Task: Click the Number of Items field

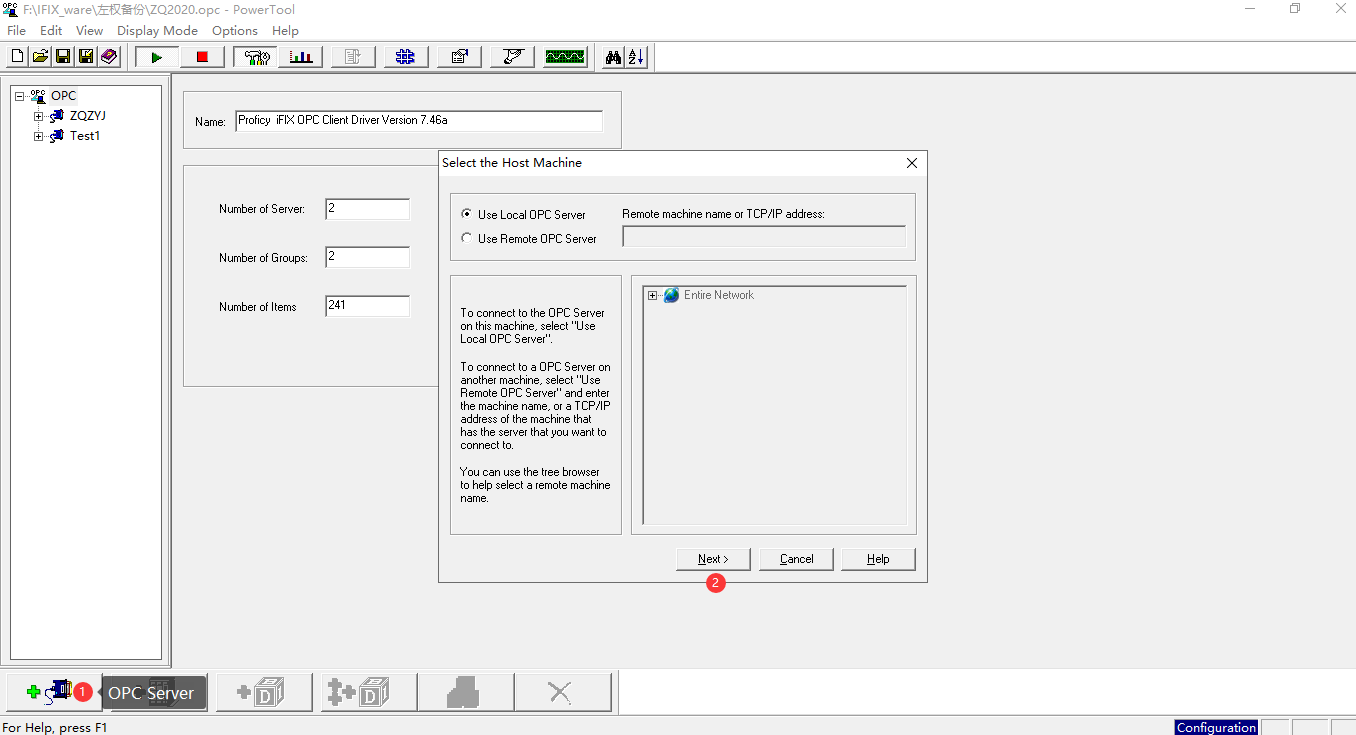Action: 367,306
